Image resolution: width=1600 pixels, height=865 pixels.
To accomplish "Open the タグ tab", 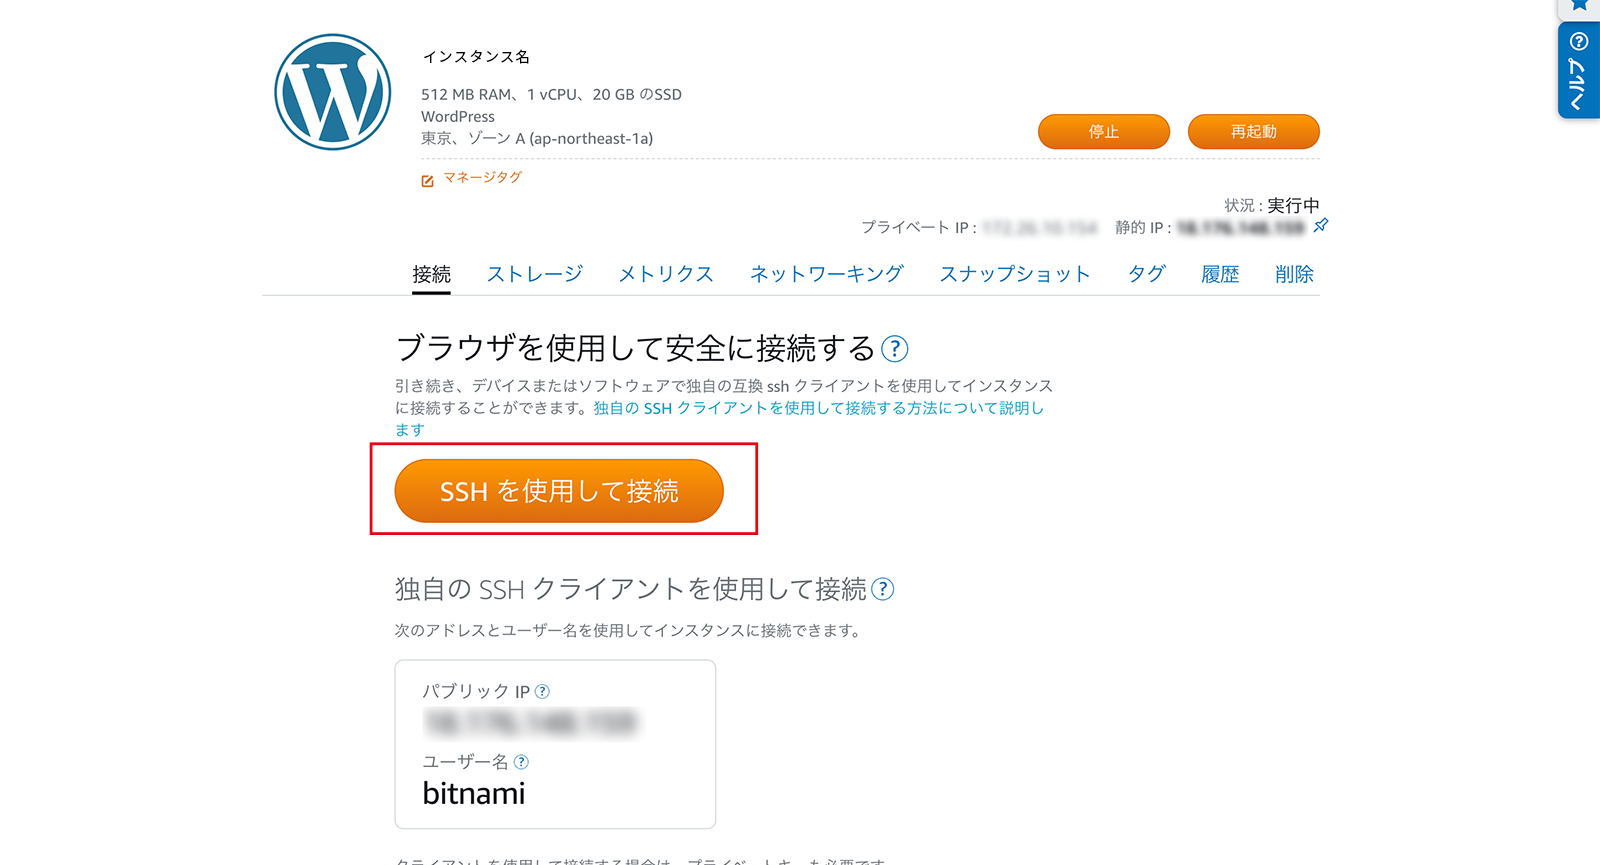I will [1147, 274].
